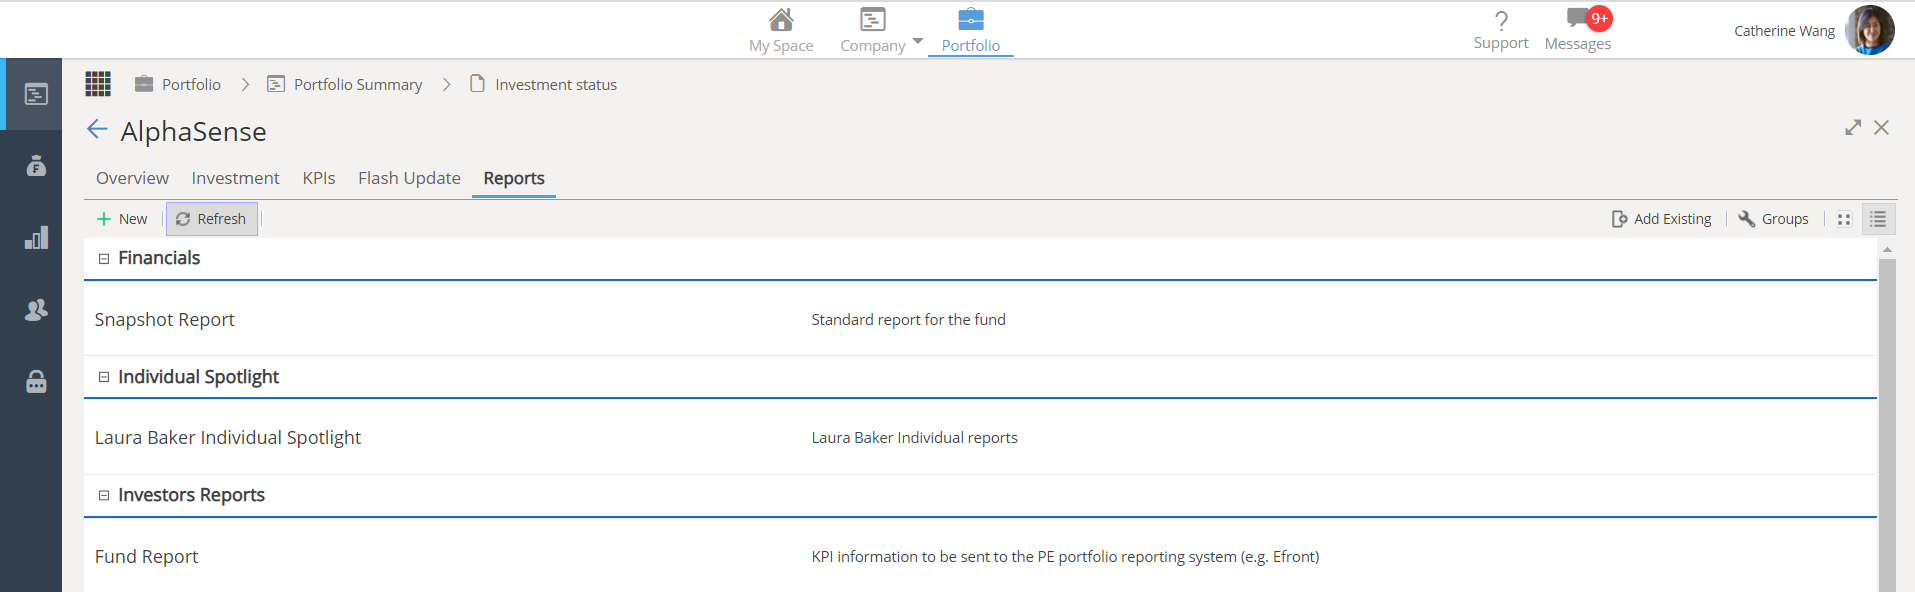Click the reports list vertical scrollbar

coord(1887,425)
